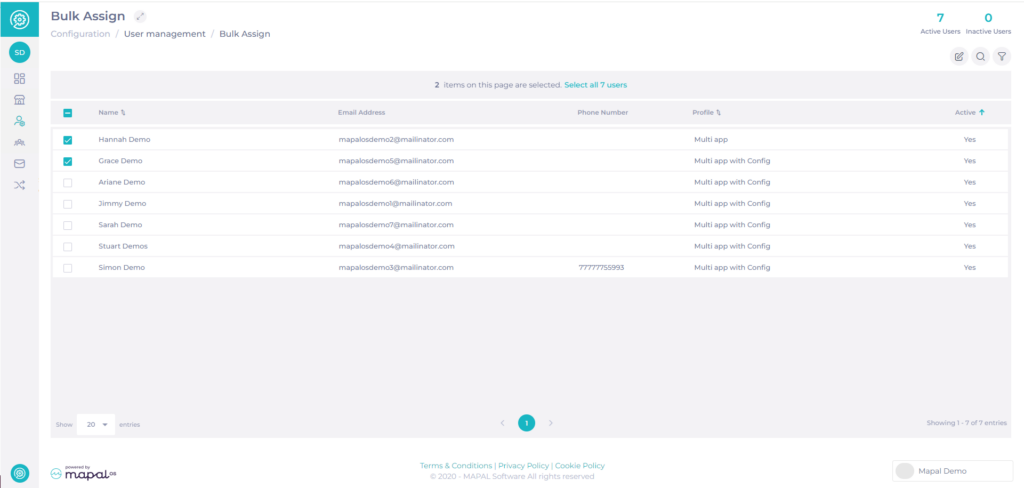Go to User management breadcrumb
The image size is (1024, 488).
point(165,34)
